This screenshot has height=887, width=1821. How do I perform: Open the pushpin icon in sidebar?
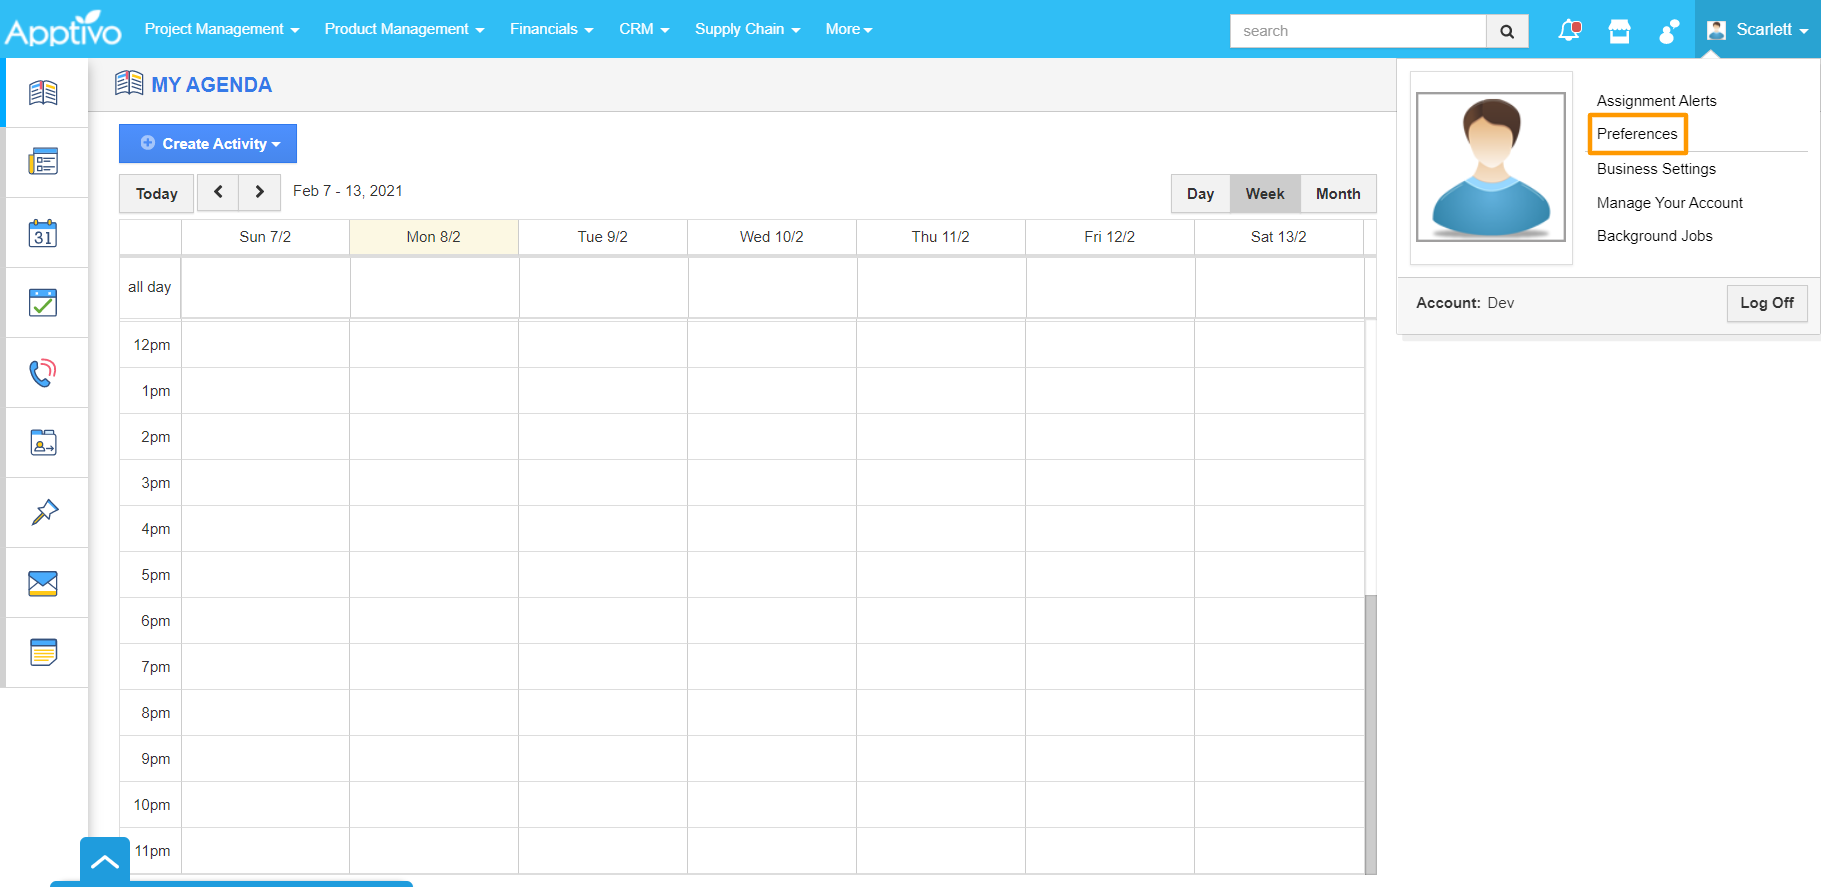pos(43,513)
